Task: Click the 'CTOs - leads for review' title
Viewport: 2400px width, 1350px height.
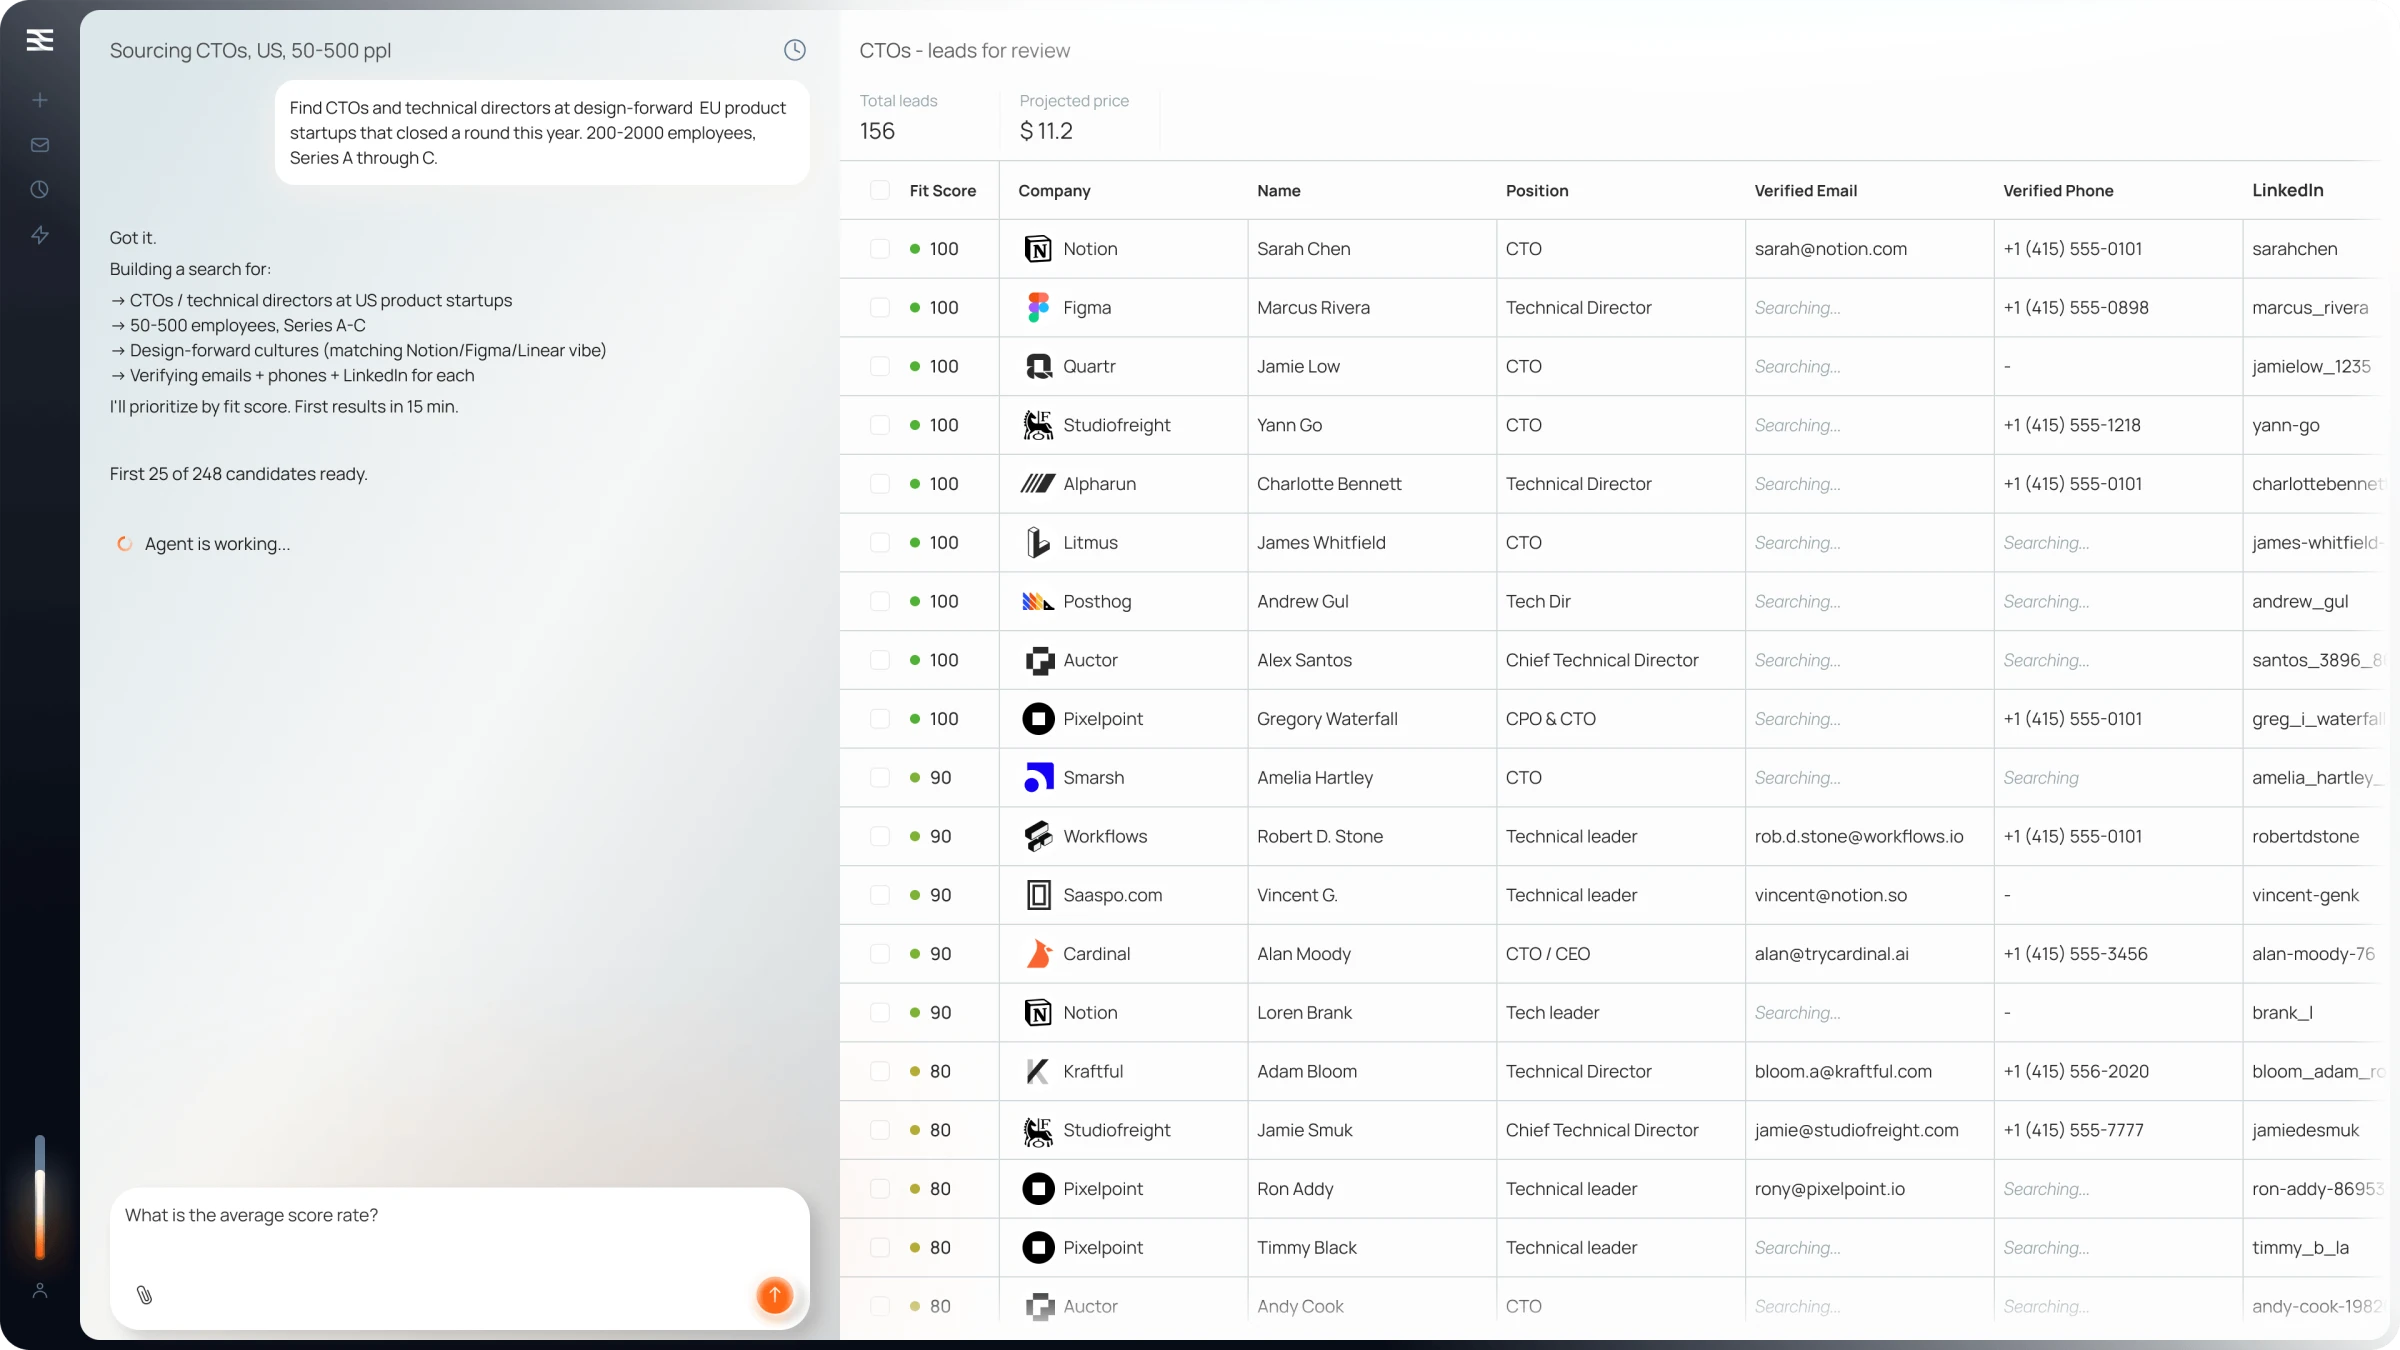Action: (964, 51)
